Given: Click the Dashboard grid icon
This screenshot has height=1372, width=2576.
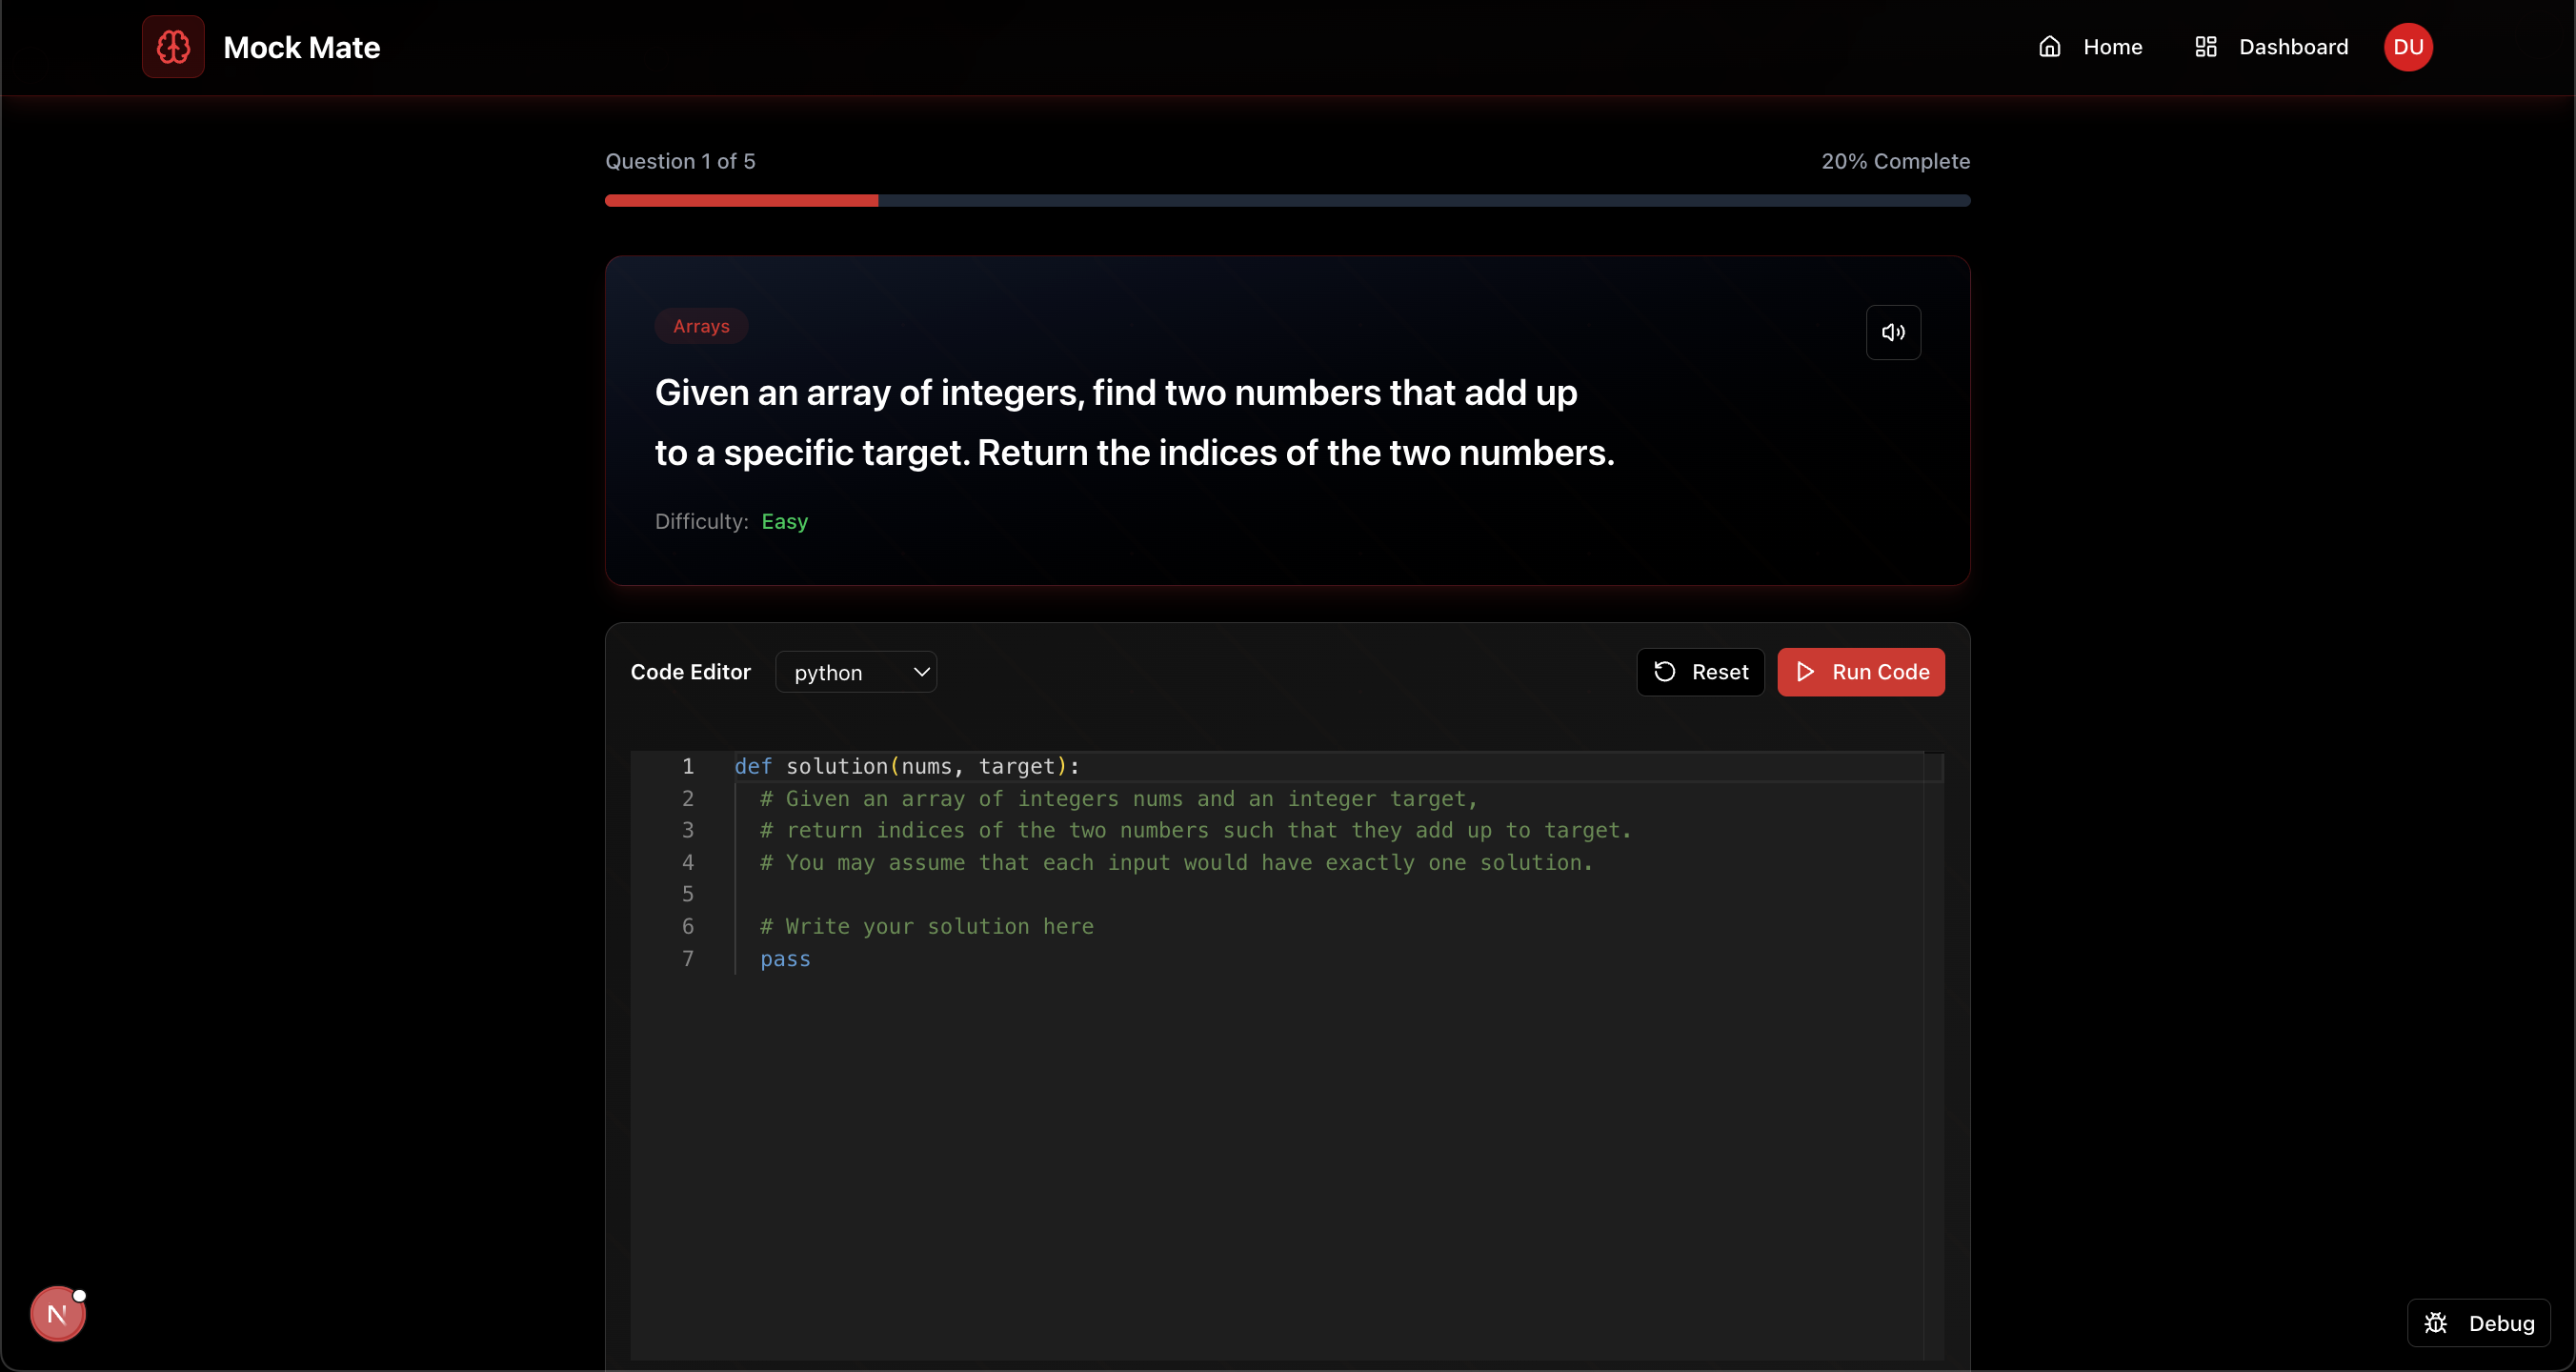Looking at the screenshot, I should (2205, 47).
